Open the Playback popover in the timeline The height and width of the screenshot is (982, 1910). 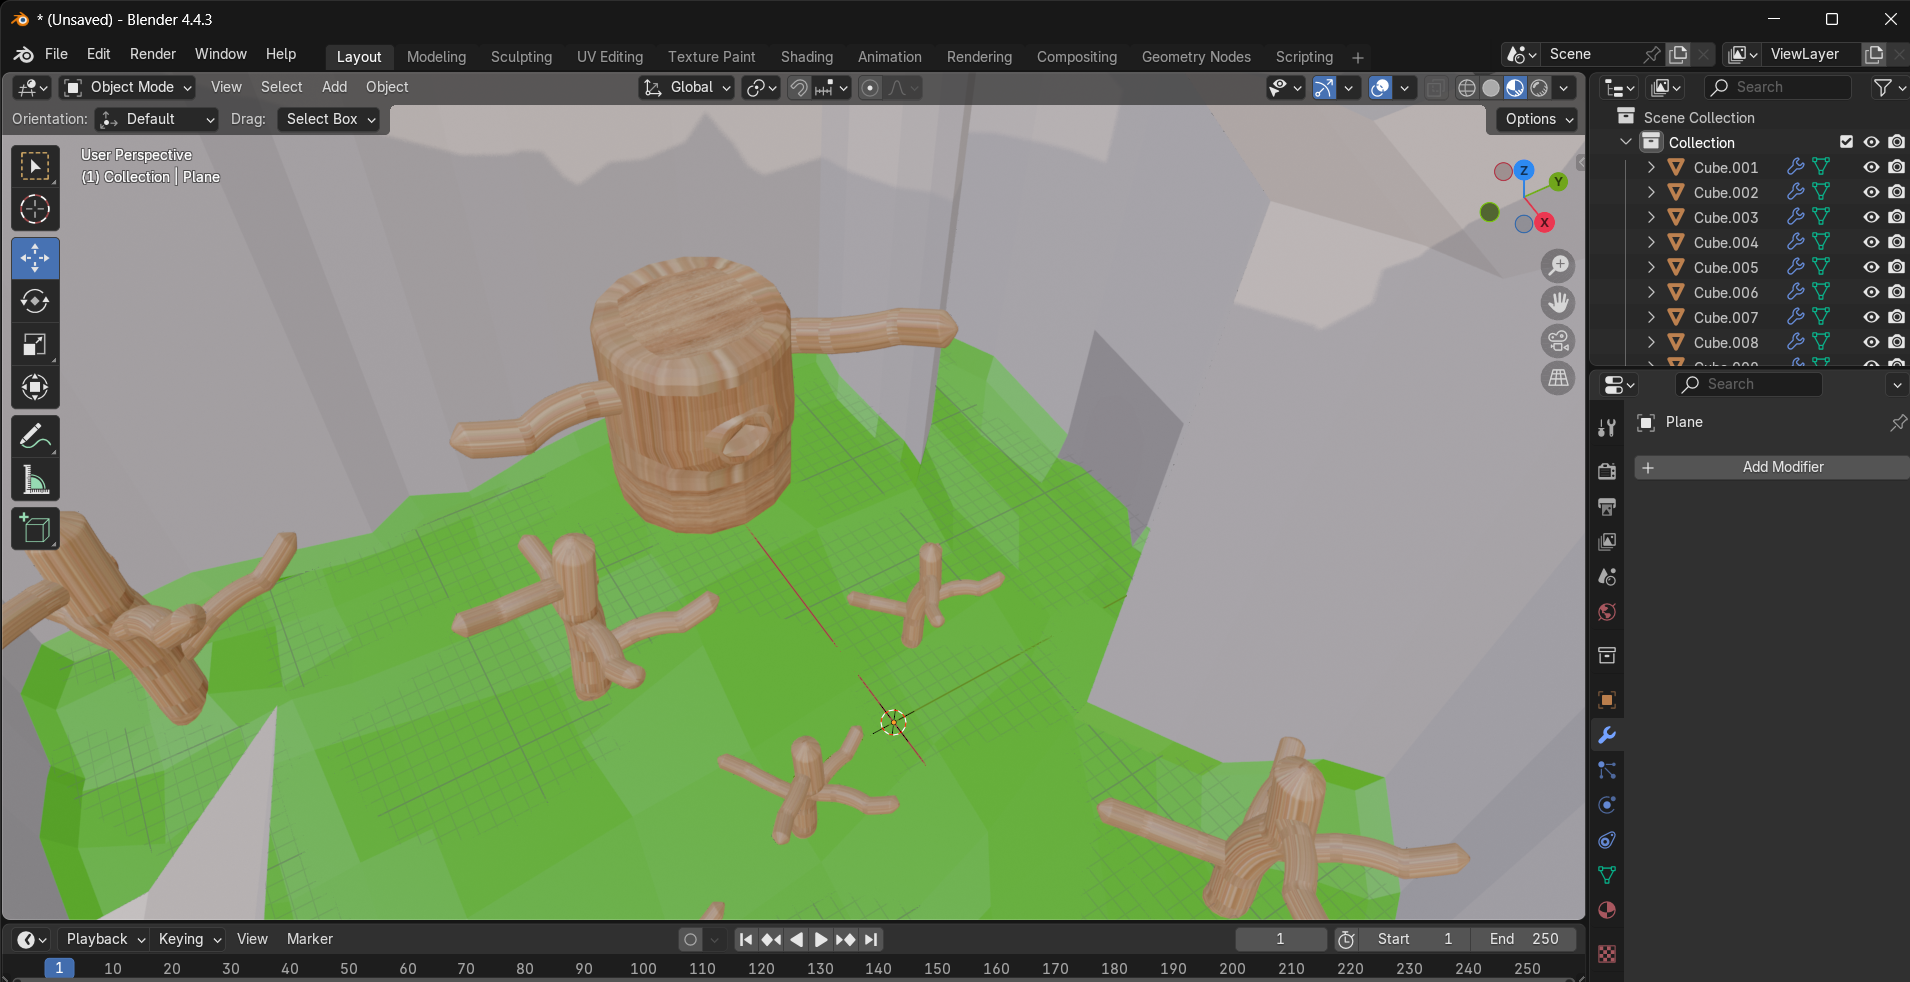click(x=104, y=939)
